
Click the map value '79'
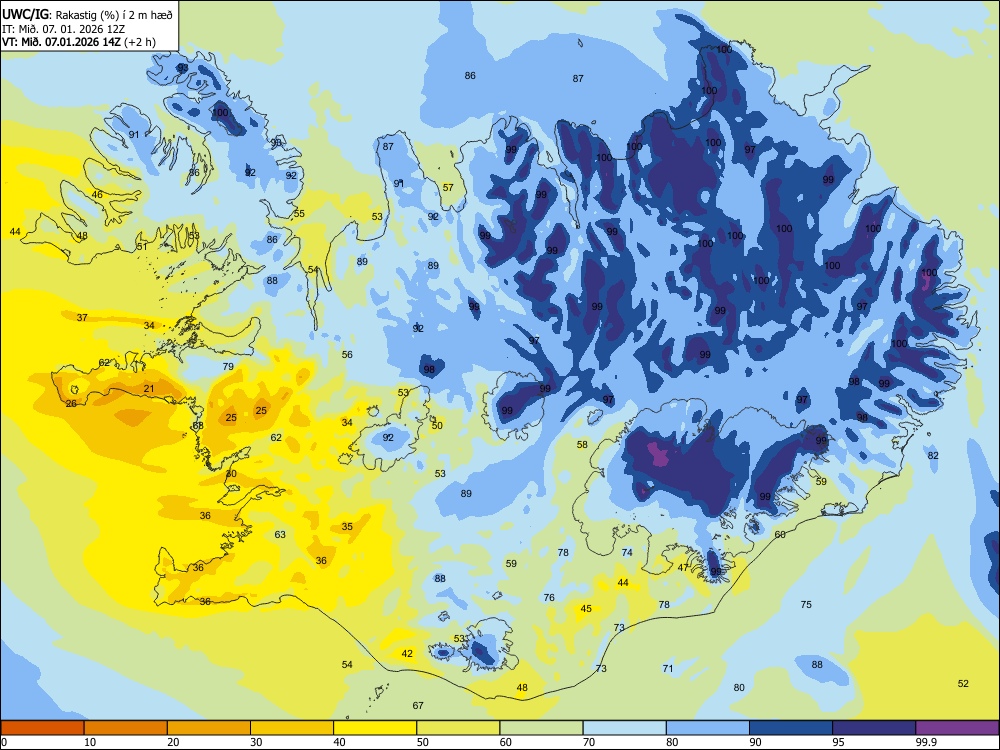228,366
